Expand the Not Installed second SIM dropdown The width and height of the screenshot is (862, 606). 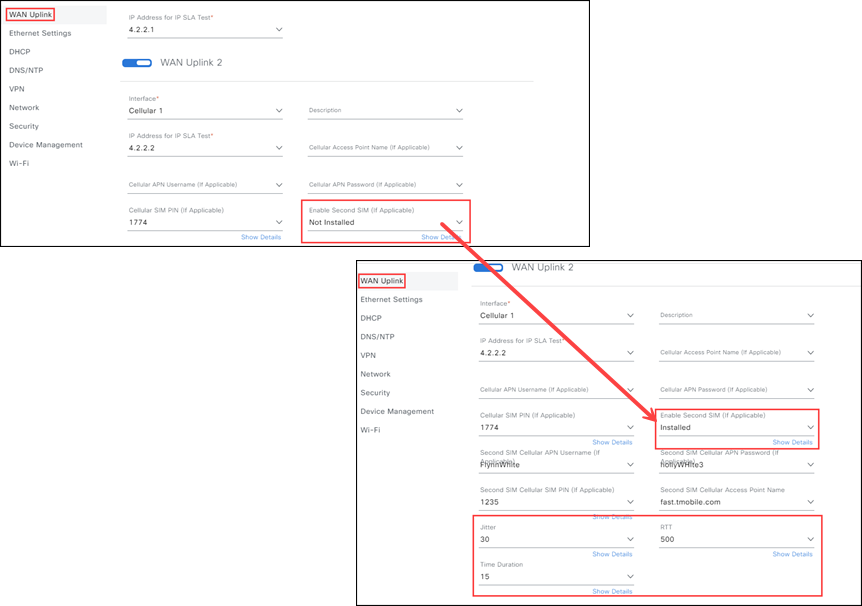pos(459,222)
